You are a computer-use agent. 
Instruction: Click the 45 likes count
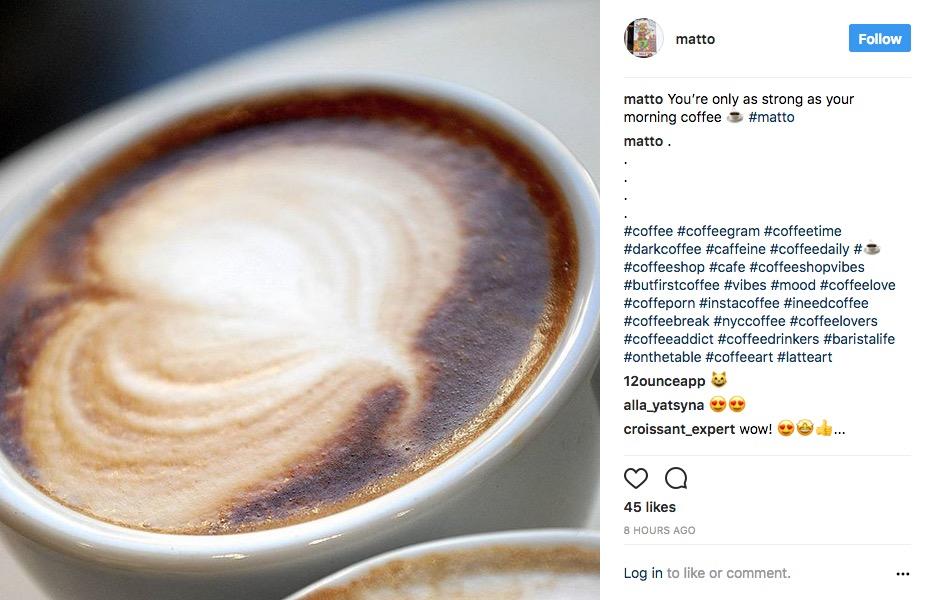pyautogui.click(x=650, y=508)
